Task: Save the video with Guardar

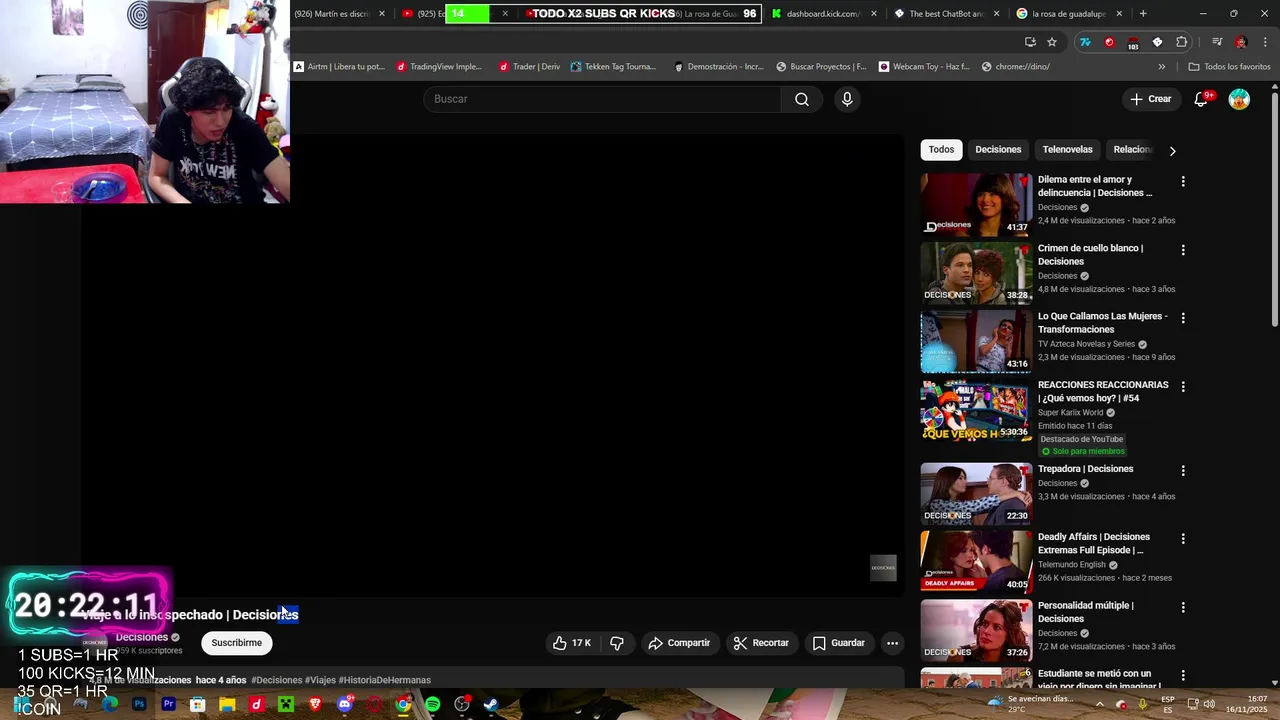Action: (838, 643)
